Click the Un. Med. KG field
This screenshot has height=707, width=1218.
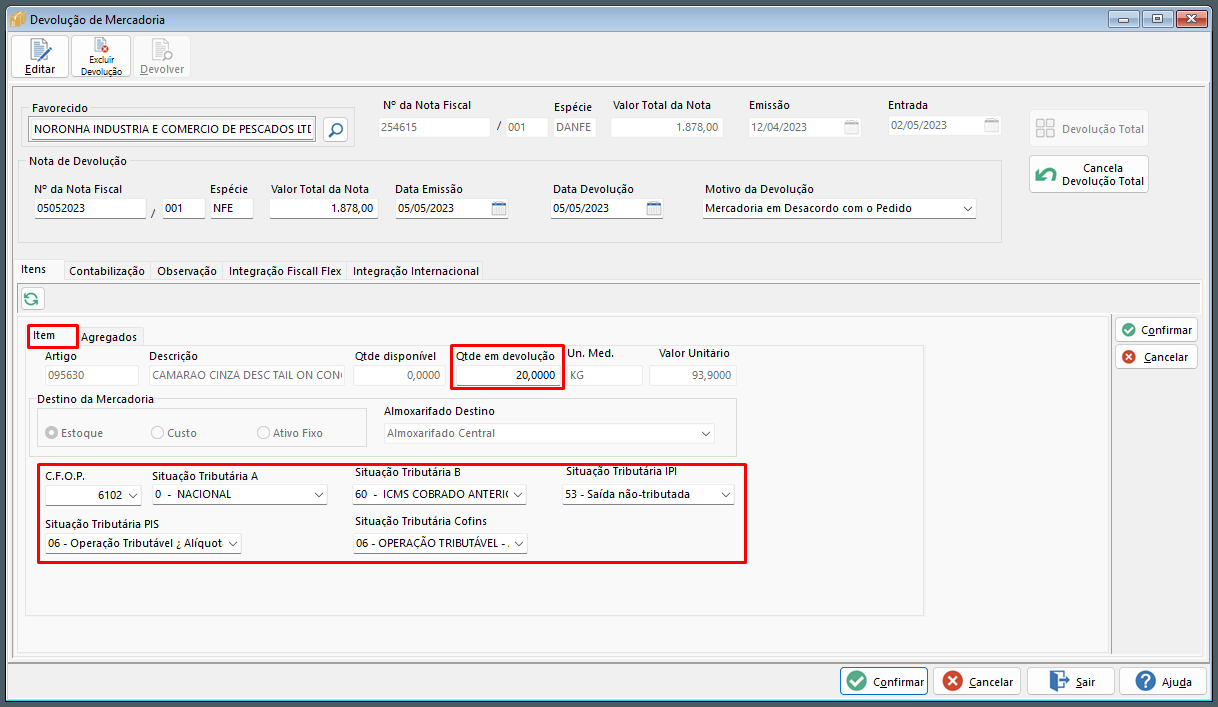605,375
